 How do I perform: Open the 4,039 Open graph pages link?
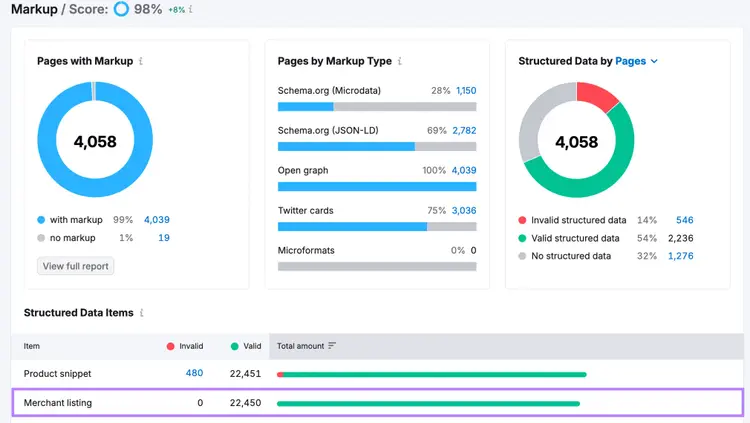point(464,170)
